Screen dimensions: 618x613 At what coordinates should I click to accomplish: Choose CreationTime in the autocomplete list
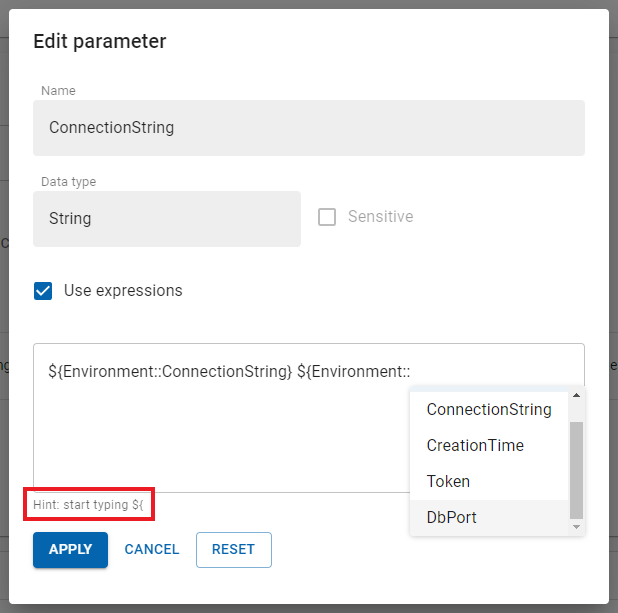pos(474,445)
